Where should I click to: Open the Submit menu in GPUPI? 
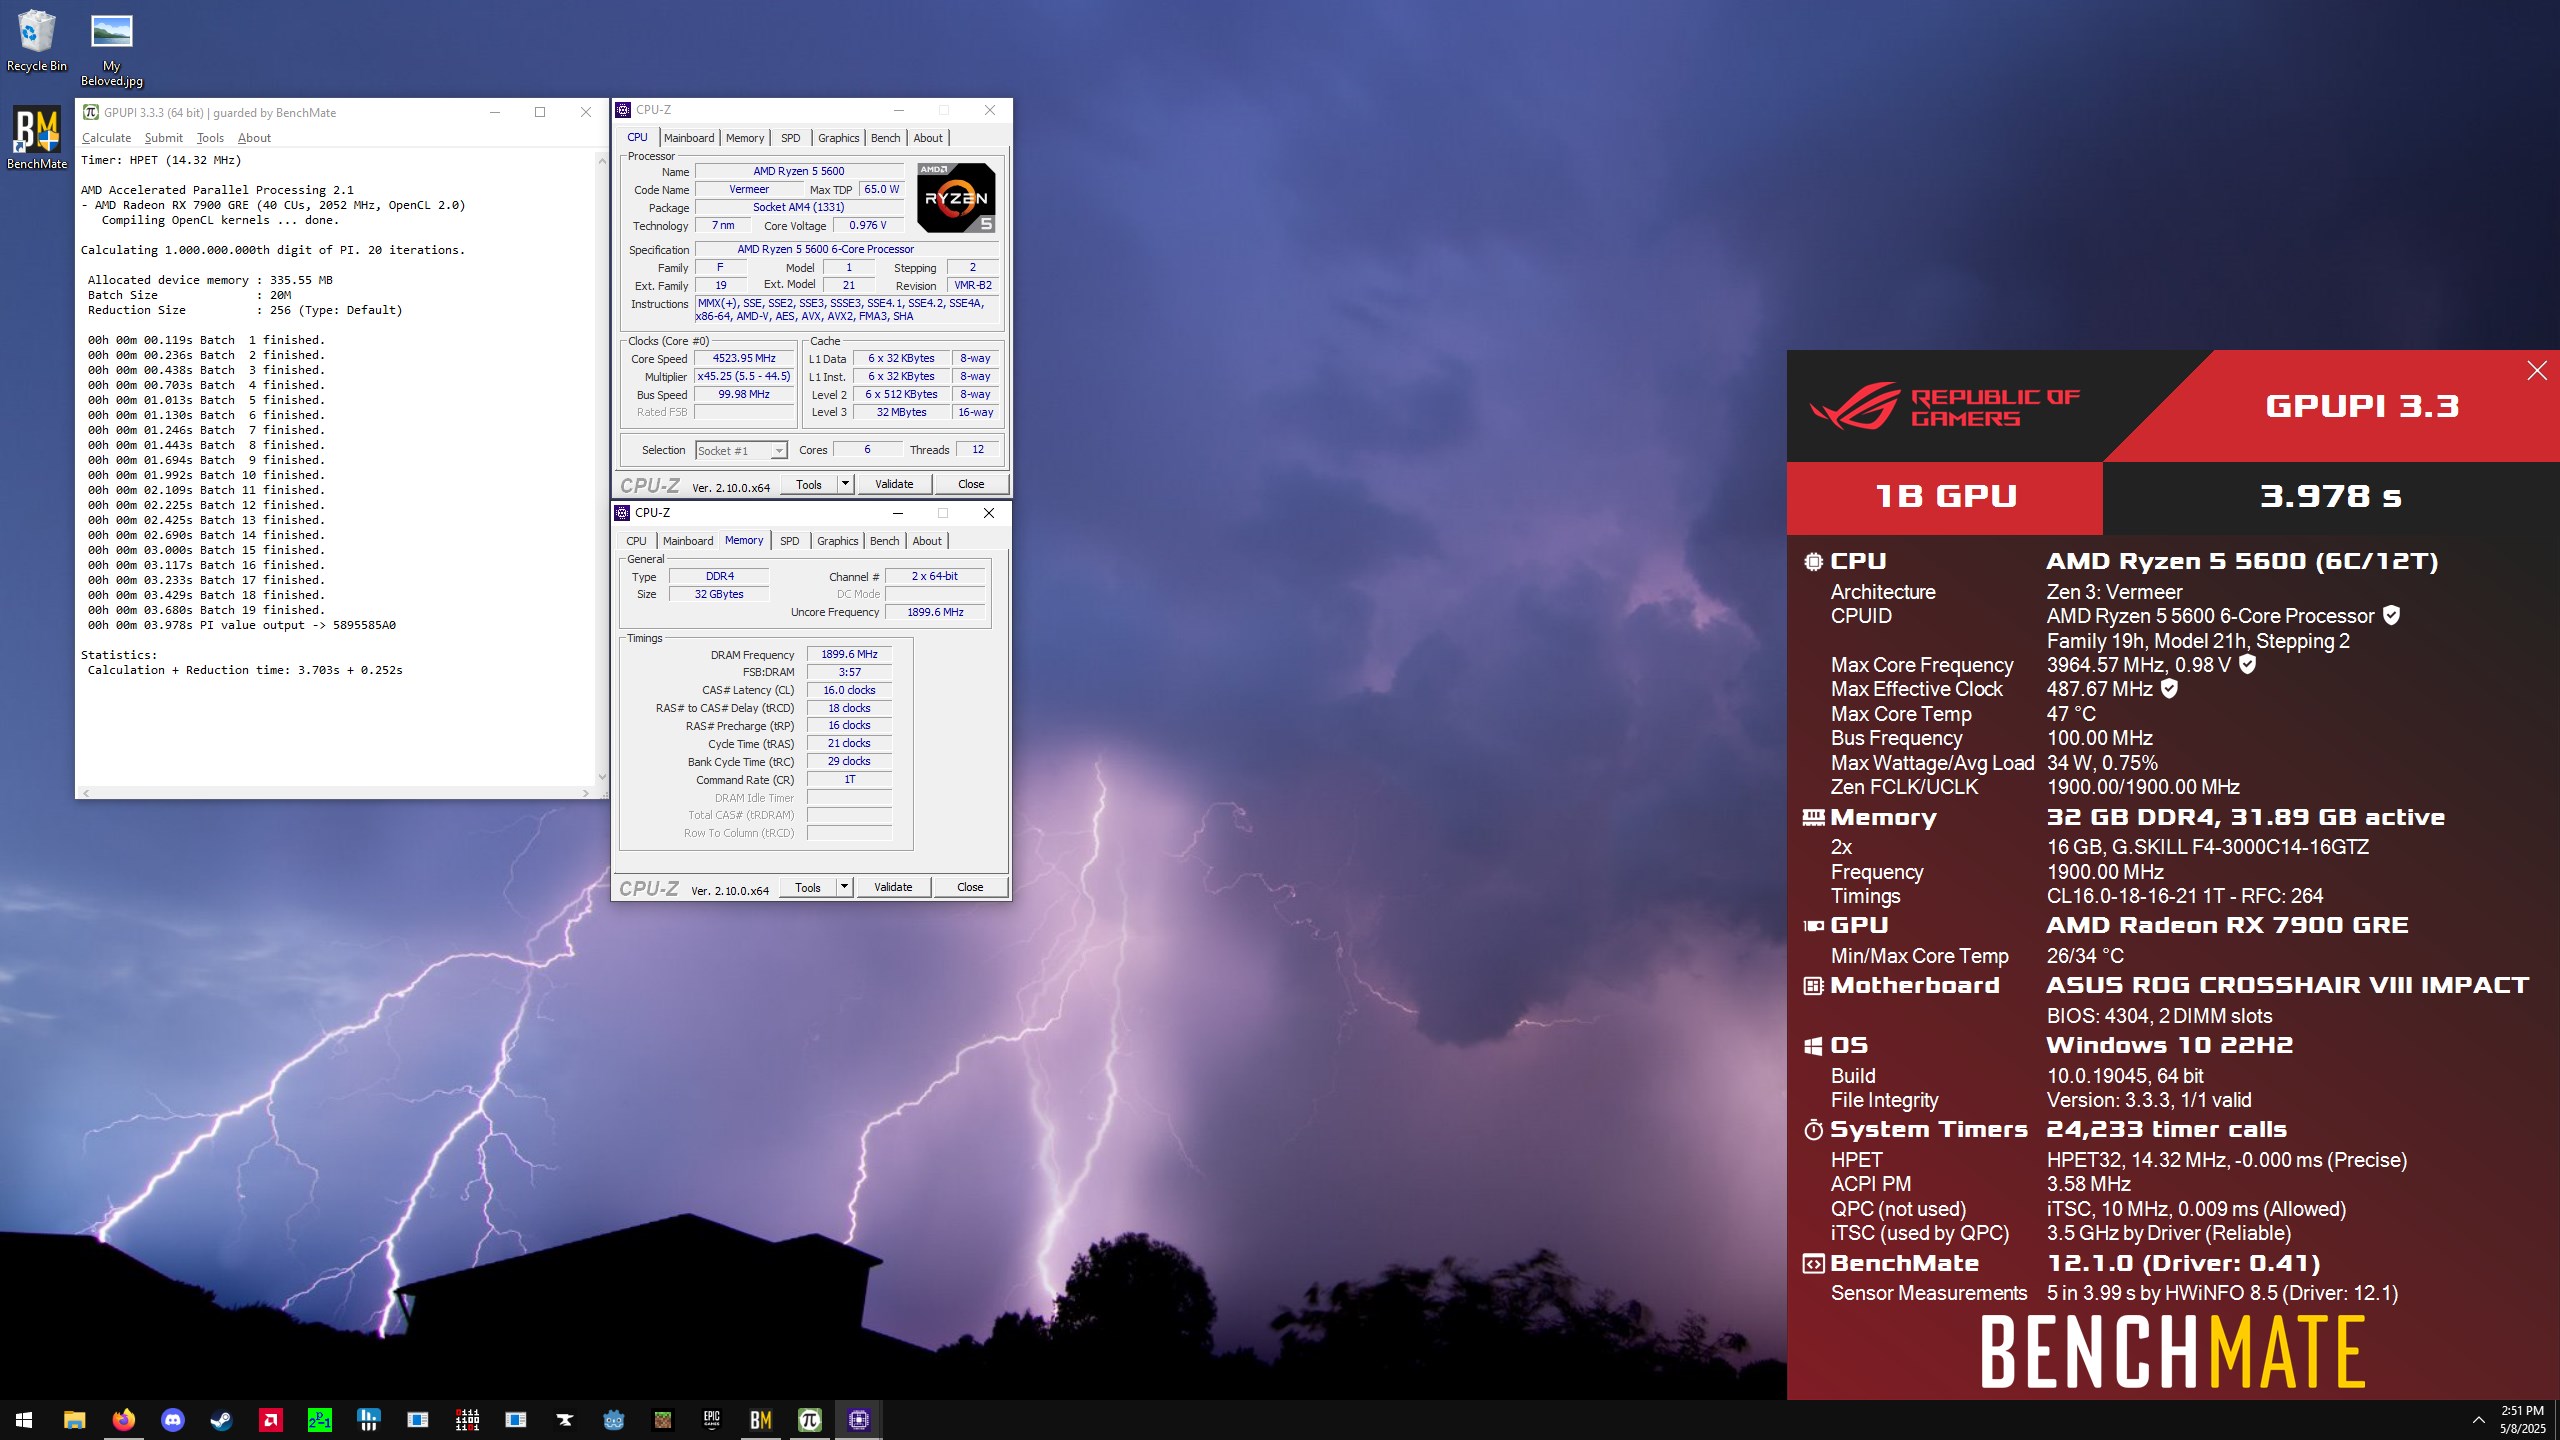(x=163, y=138)
